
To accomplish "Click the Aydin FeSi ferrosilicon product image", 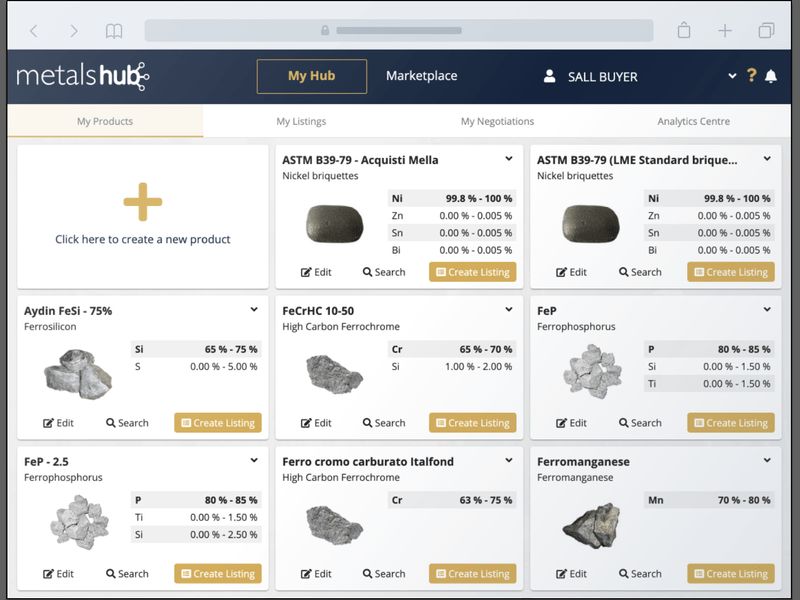I will [x=78, y=374].
